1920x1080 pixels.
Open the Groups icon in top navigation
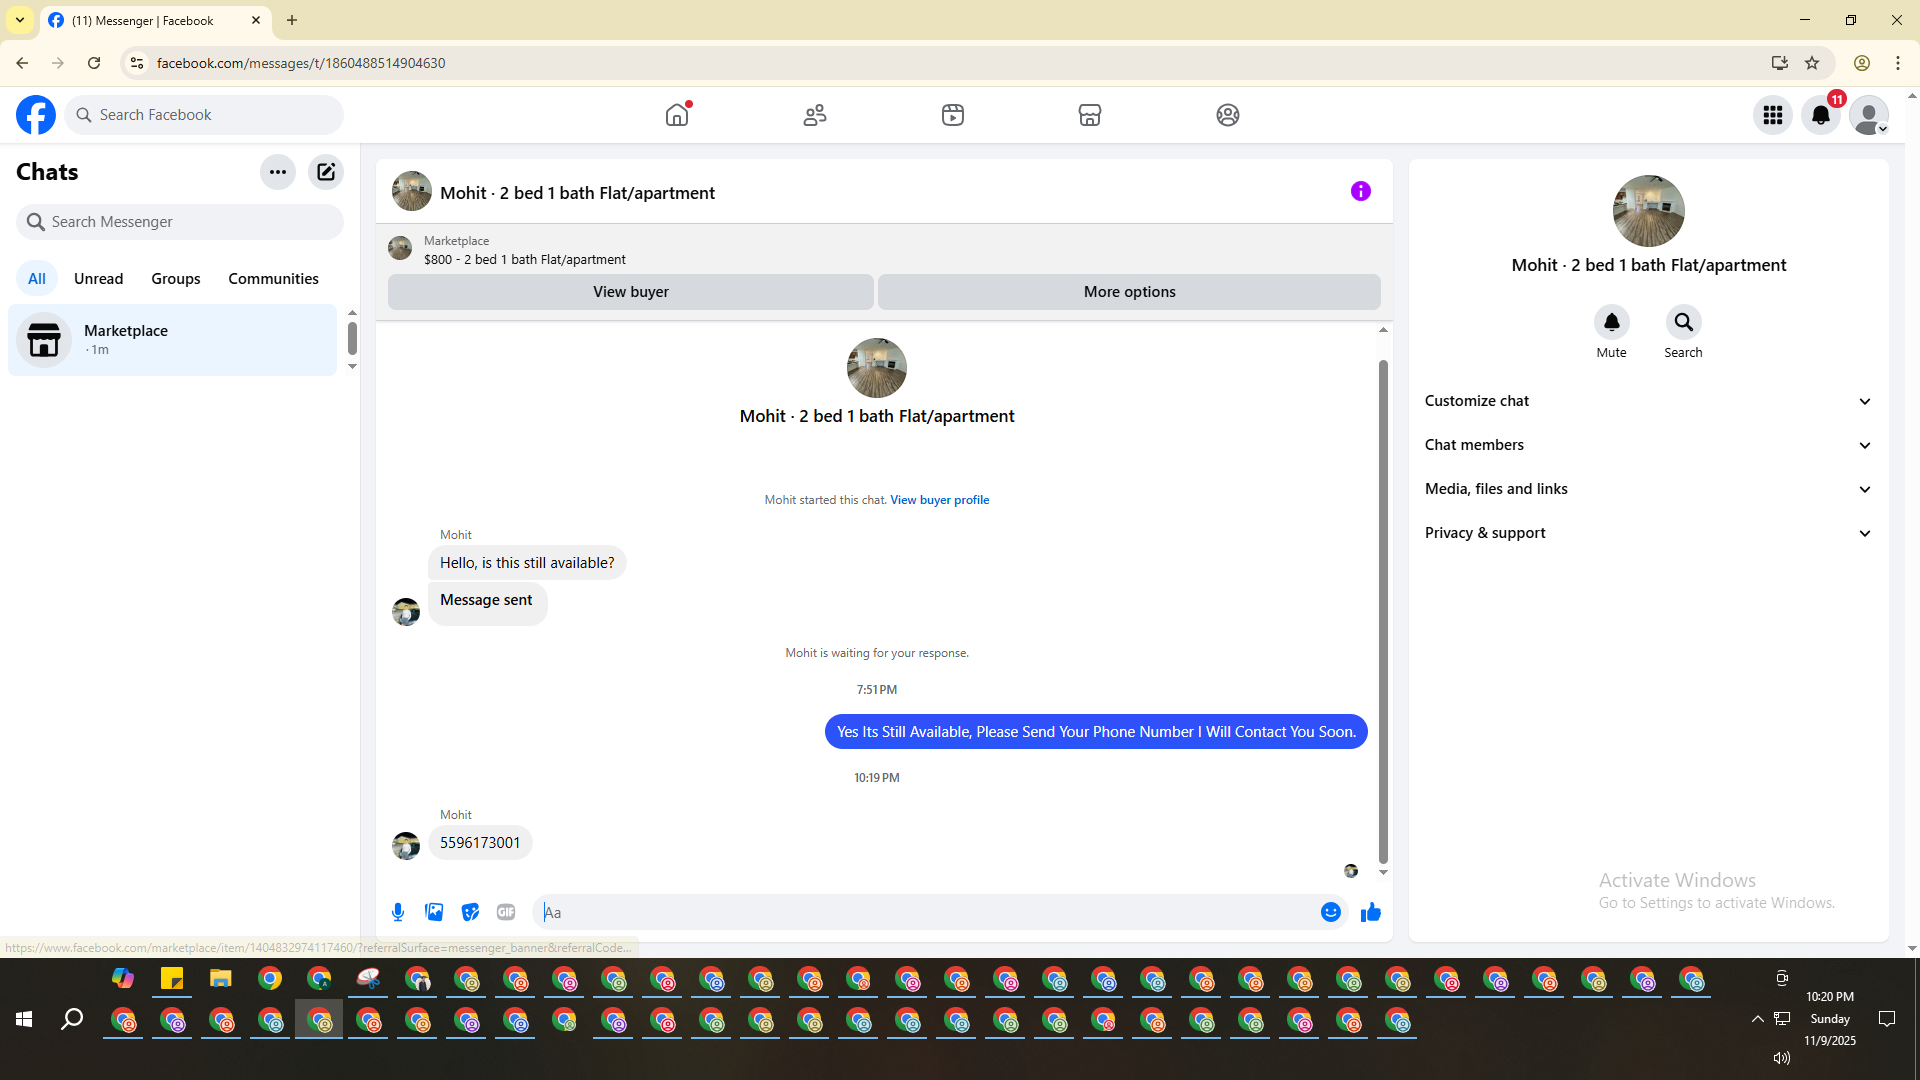point(1228,115)
